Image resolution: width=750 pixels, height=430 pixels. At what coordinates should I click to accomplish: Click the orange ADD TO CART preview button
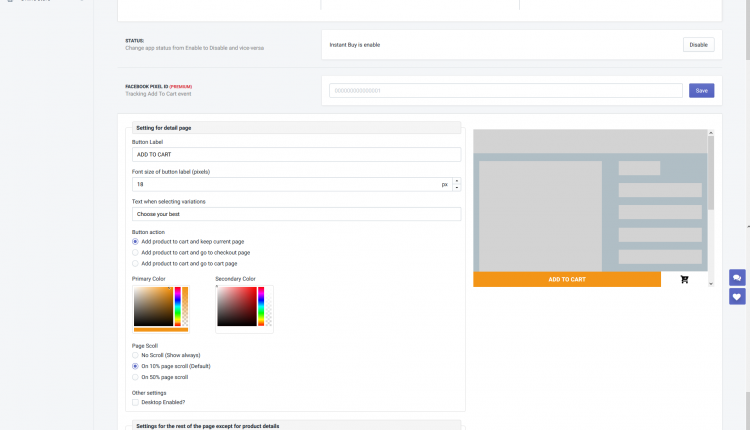(x=567, y=280)
